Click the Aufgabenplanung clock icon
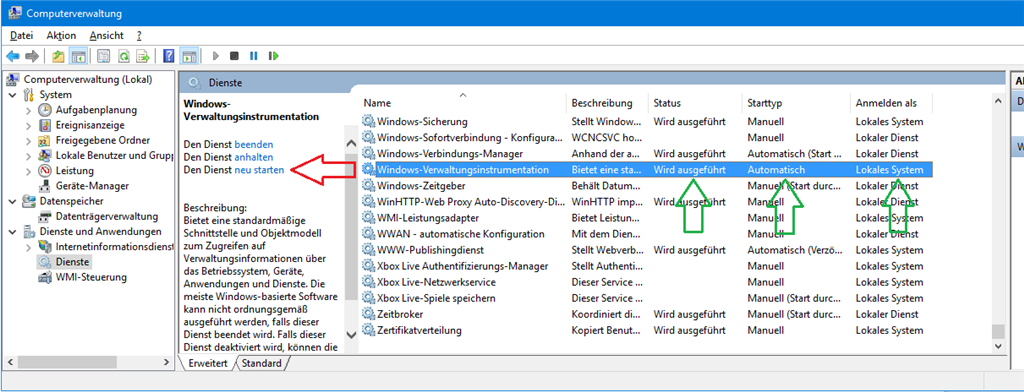This screenshot has width=1024, height=392. coord(45,110)
